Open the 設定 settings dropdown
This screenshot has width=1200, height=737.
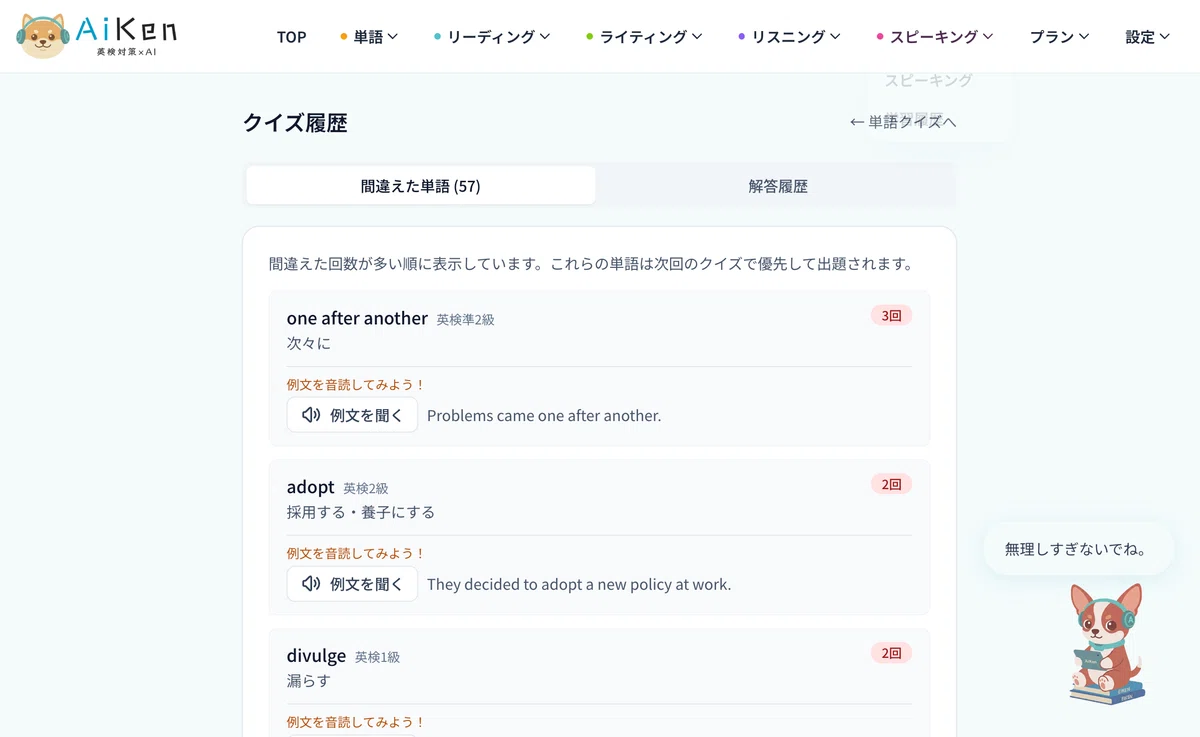(x=1148, y=37)
